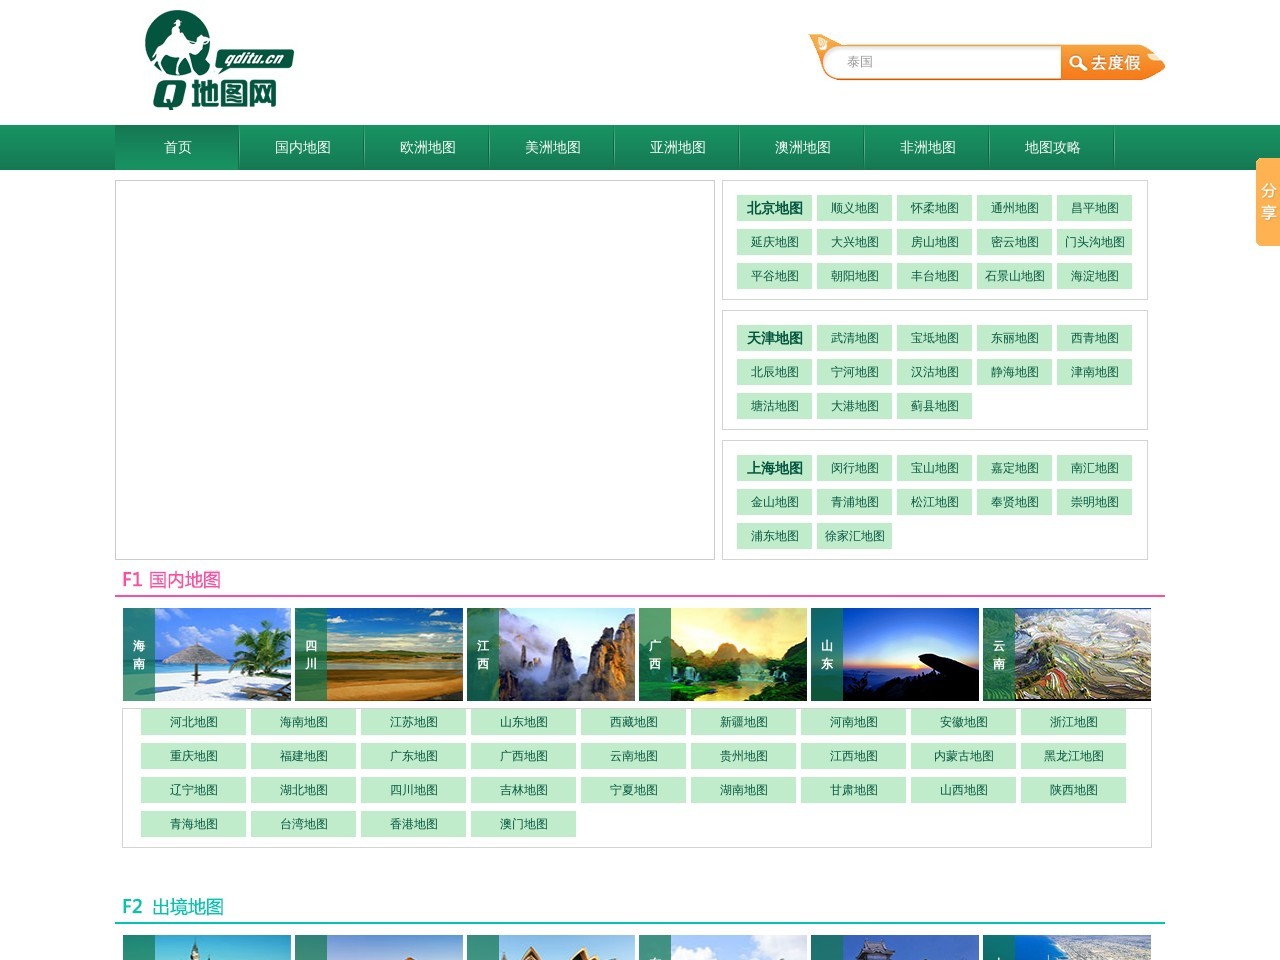Click the 山东 sunset thumbnail
Viewport: 1280px width, 960px height.
[x=895, y=654]
